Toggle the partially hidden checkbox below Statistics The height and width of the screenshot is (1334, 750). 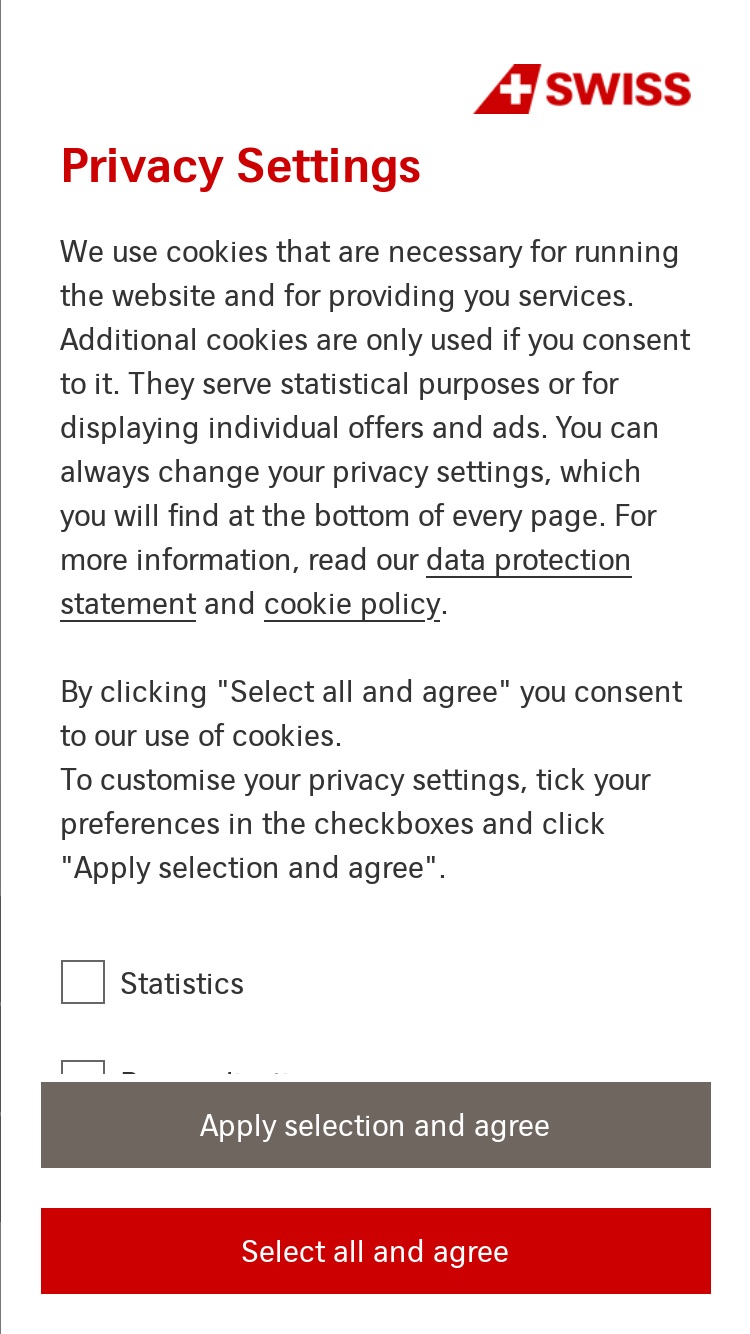coord(83,1071)
